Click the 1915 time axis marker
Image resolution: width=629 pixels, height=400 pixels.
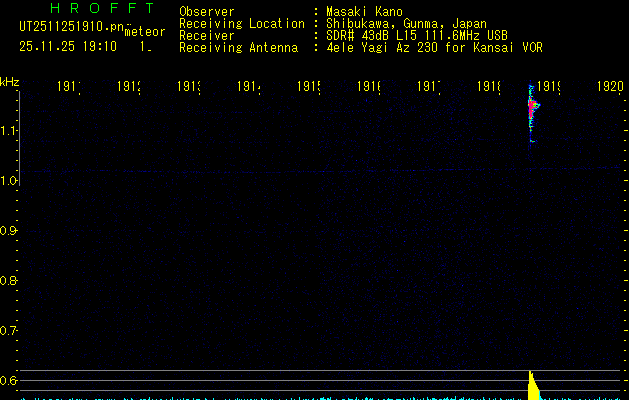[308, 87]
